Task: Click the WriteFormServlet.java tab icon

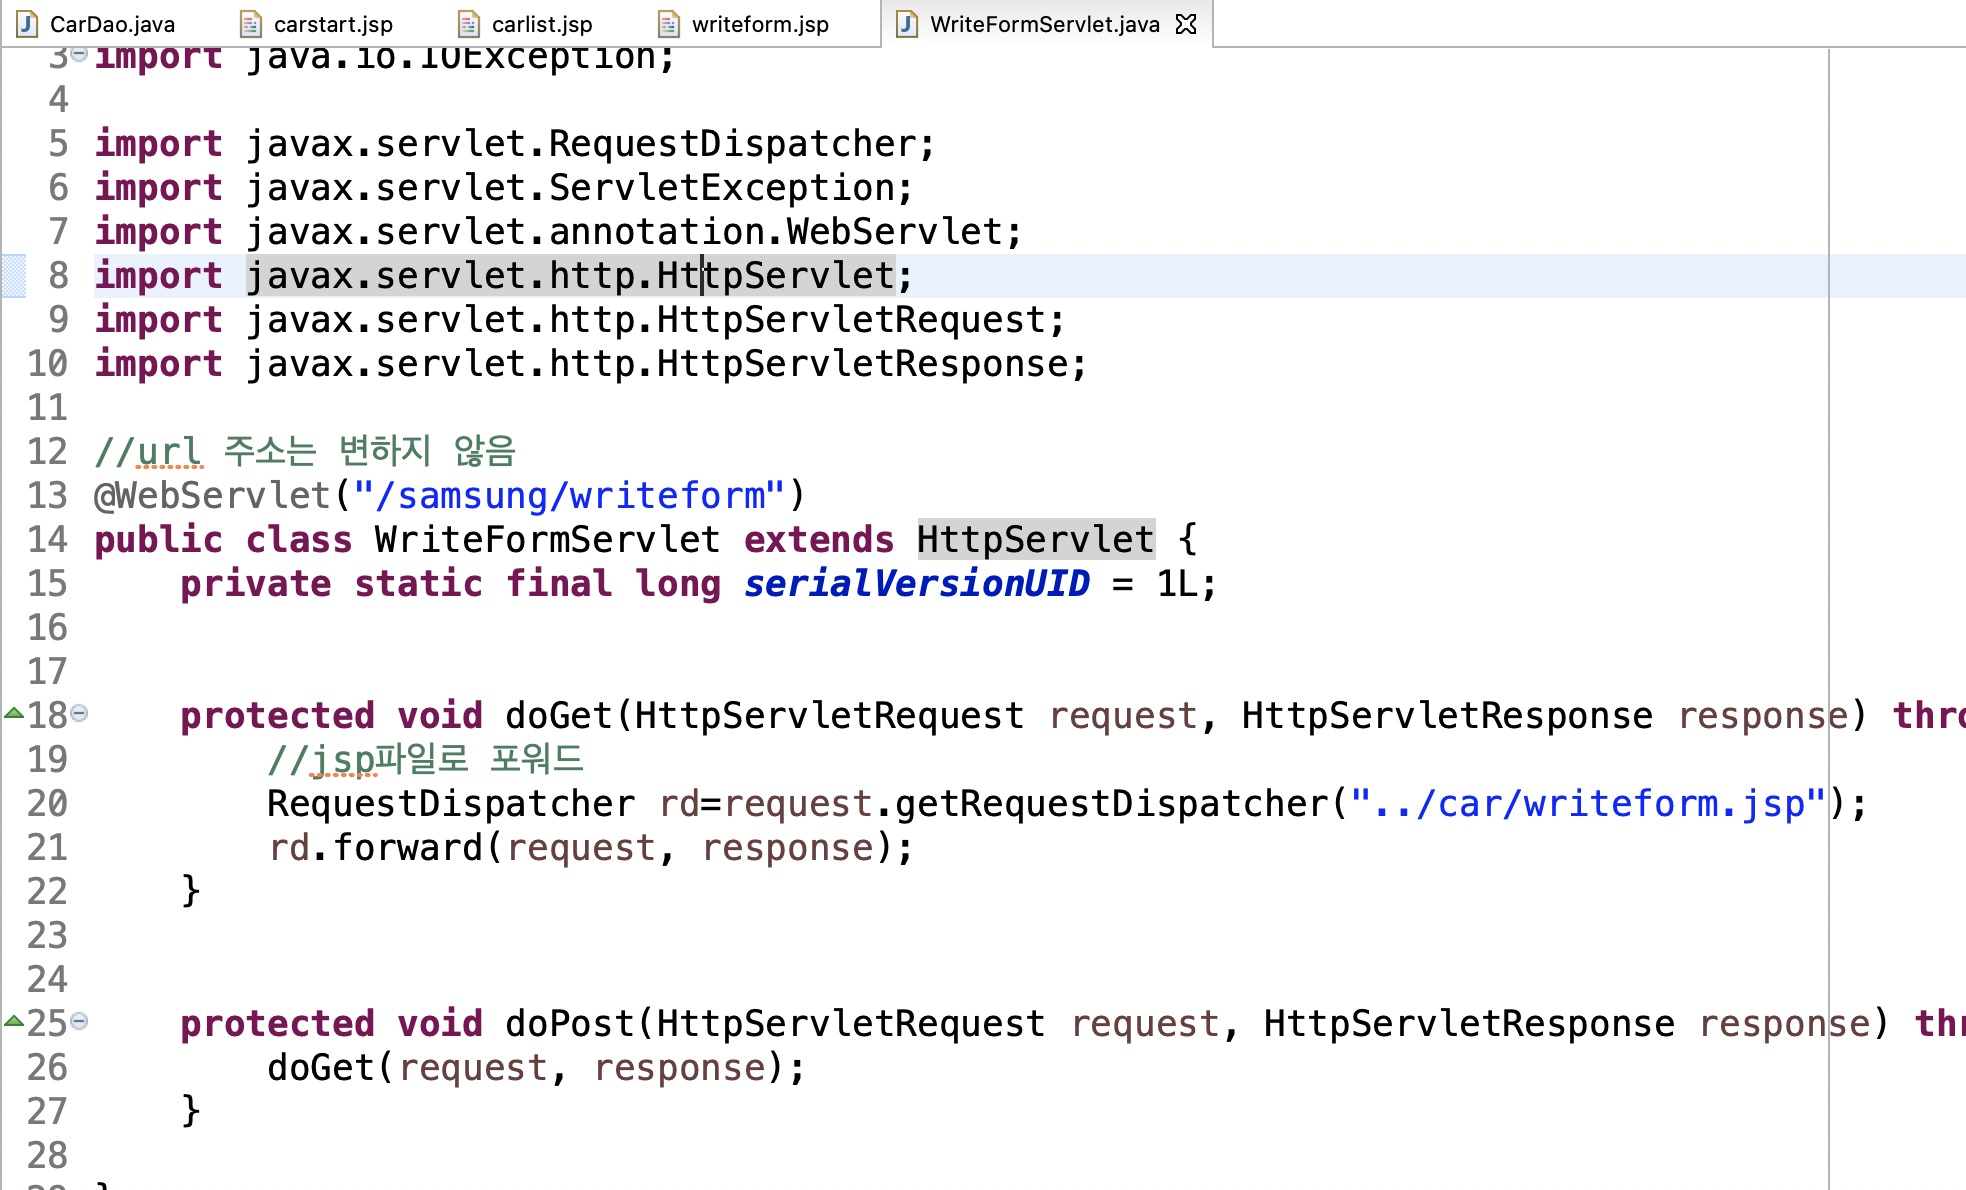Action: coord(906,24)
